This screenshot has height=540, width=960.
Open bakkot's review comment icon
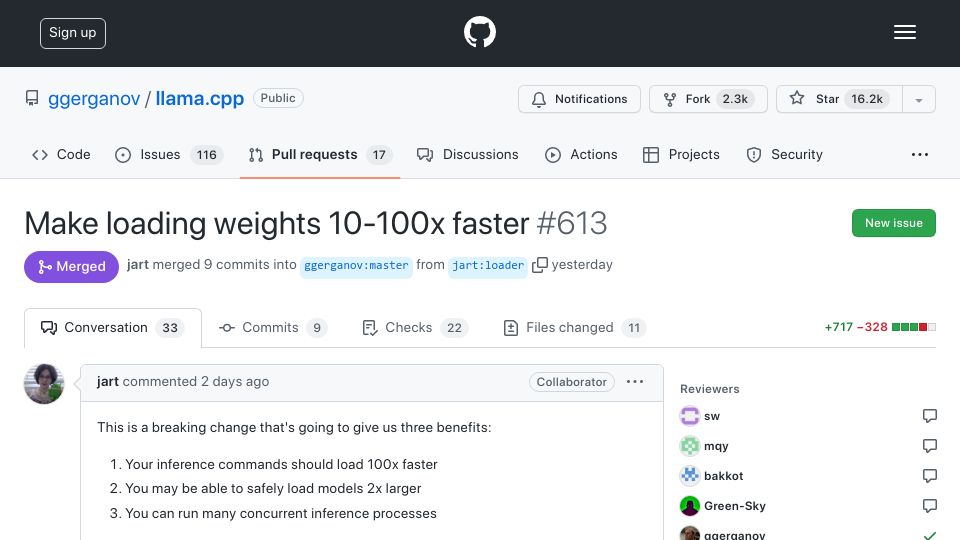coord(929,476)
